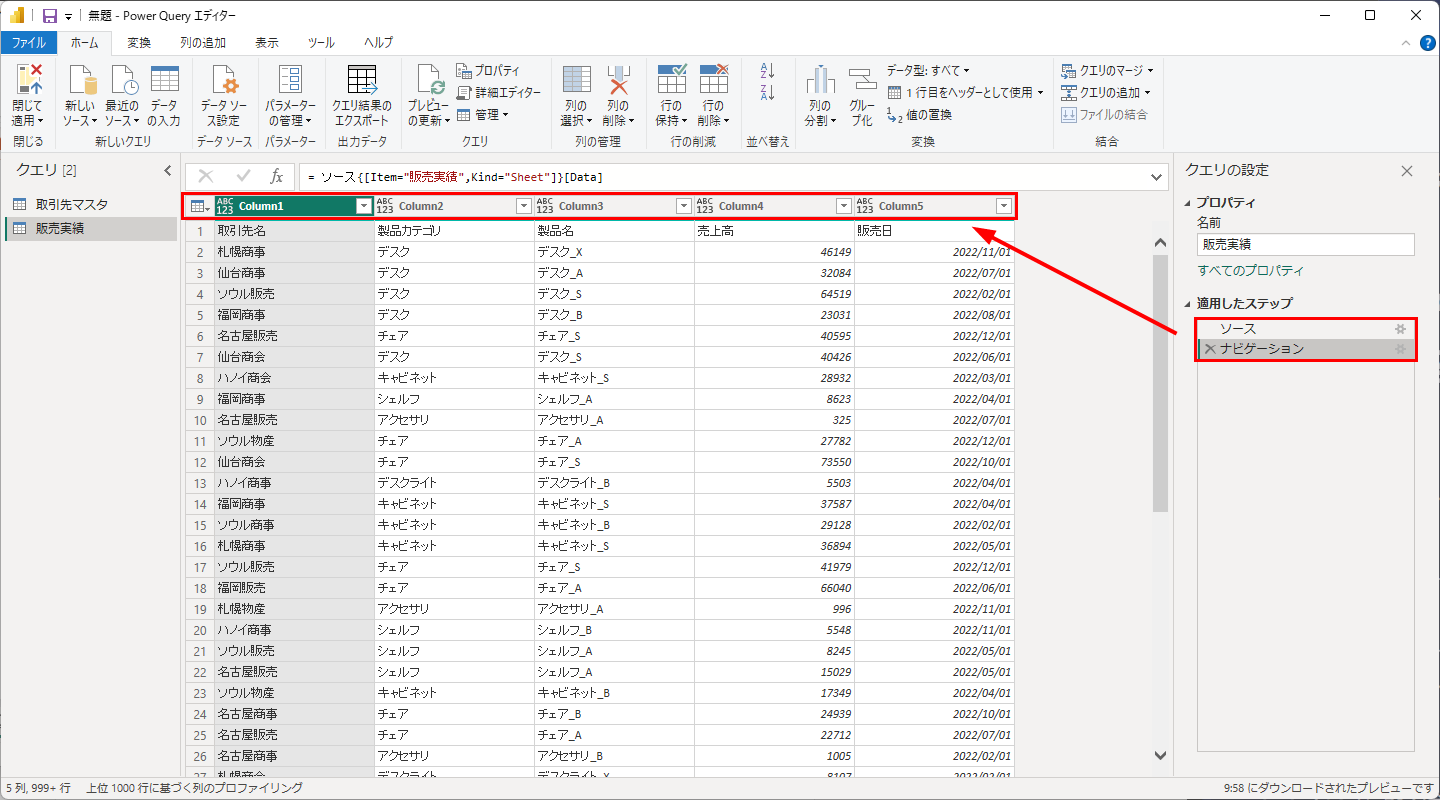Click Replace Values (値の置換)
The width and height of the screenshot is (1440, 800).
[x=919, y=114]
